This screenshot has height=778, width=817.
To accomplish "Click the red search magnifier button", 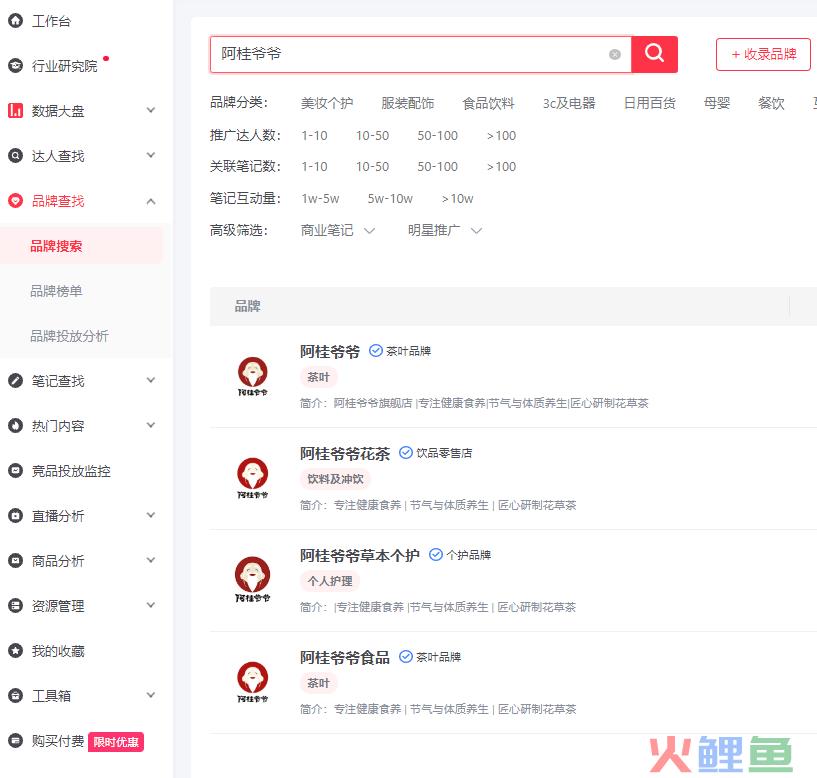I will pos(654,54).
